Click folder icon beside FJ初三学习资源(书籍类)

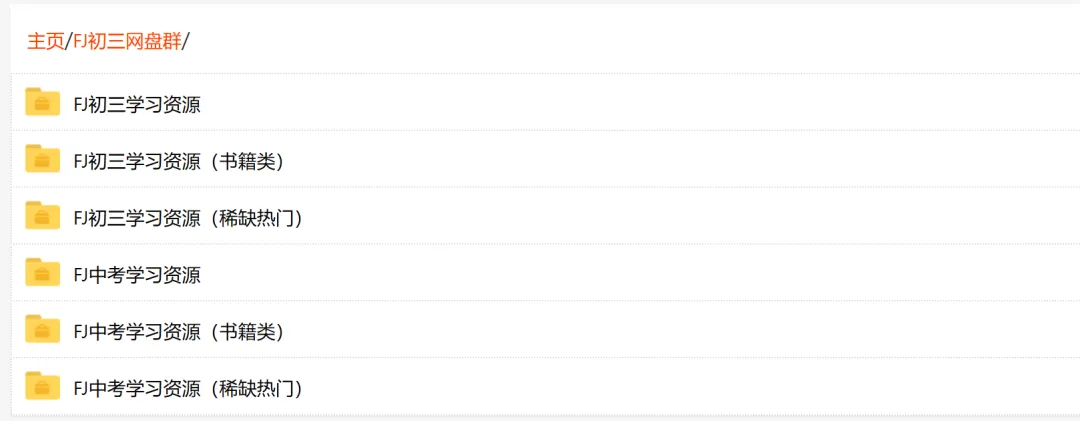coord(42,159)
